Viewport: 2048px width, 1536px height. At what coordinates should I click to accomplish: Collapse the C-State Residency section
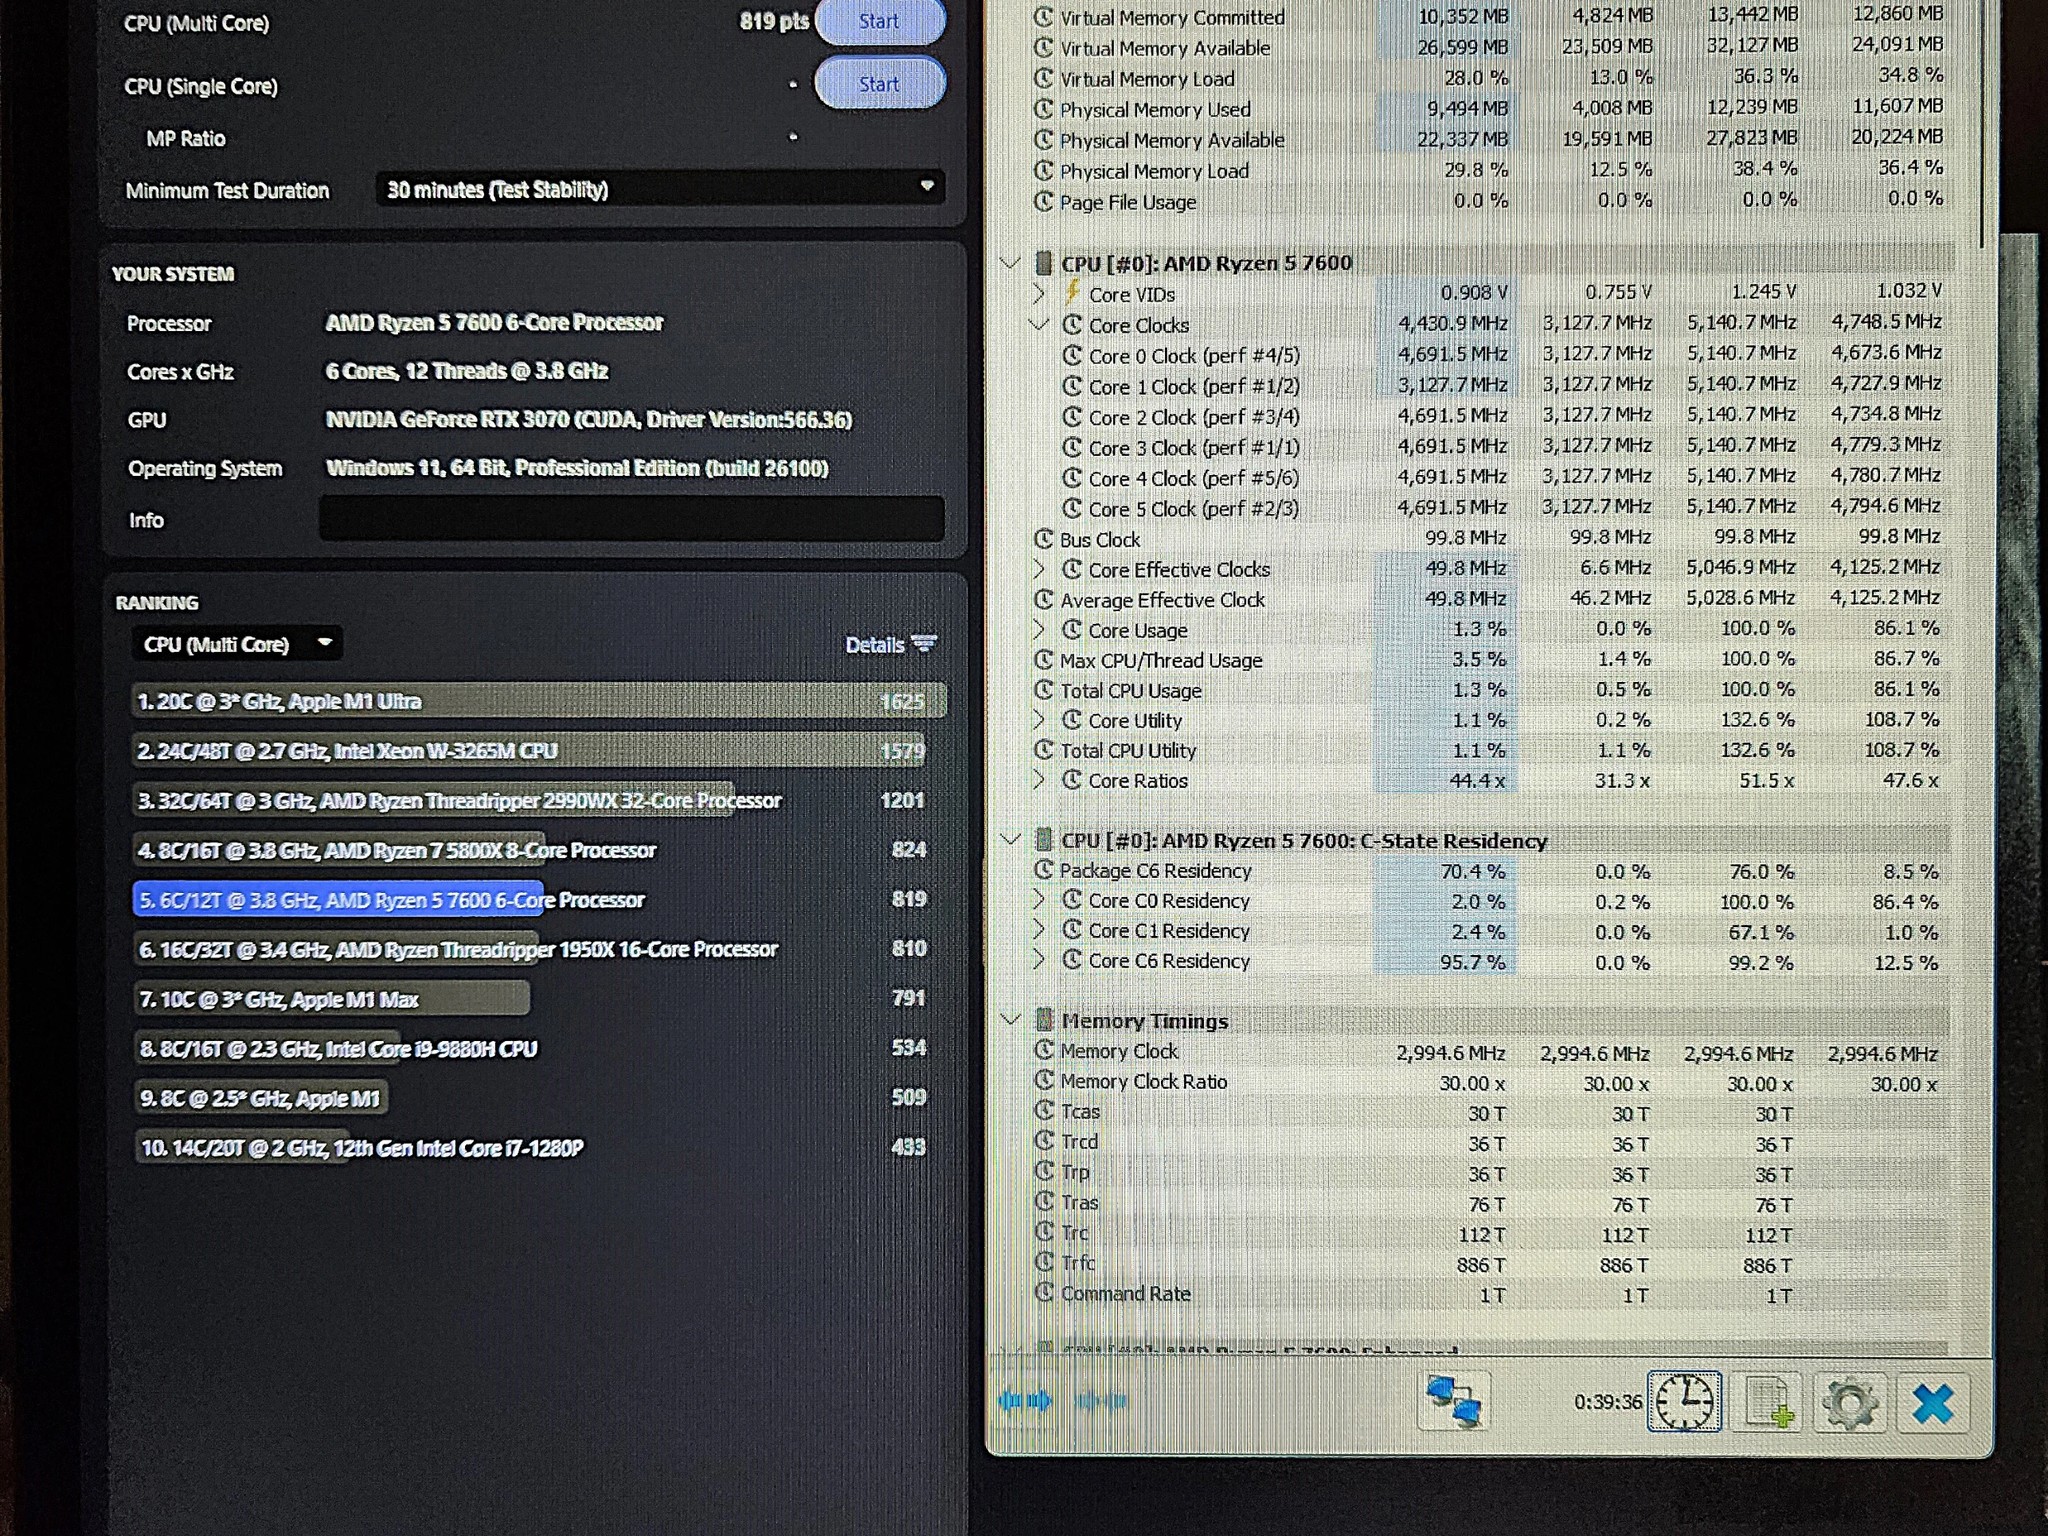pyautogui.click(x=1011, y=840)
